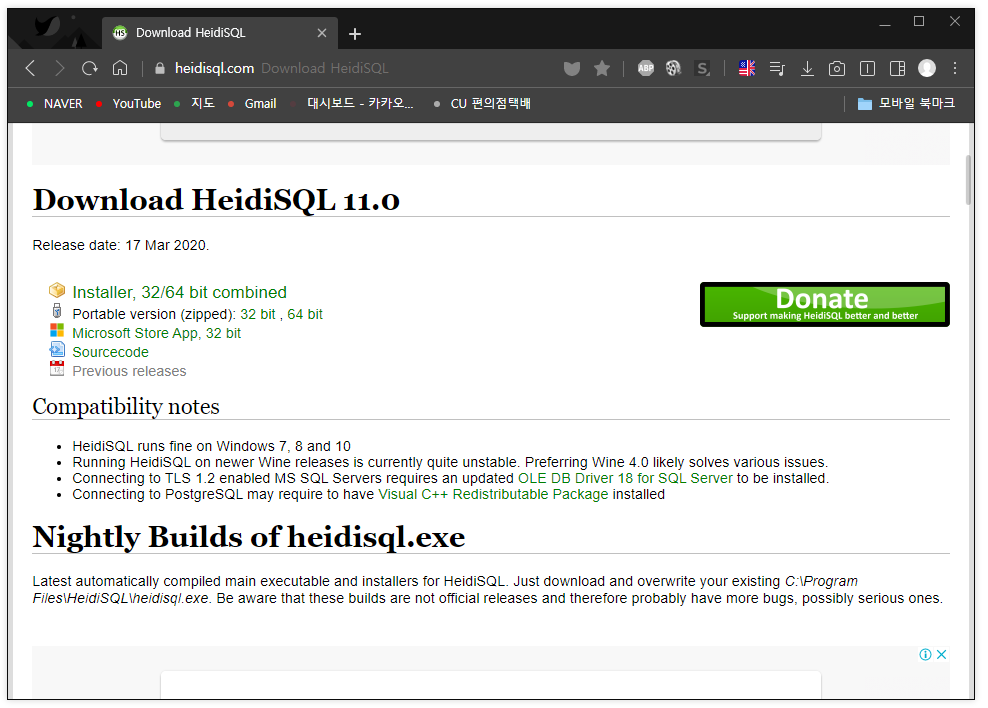Click the Release date: 17 Mar 2020 text
The image size is (988, 708).
pyautogui.click(x=120, y=246)
